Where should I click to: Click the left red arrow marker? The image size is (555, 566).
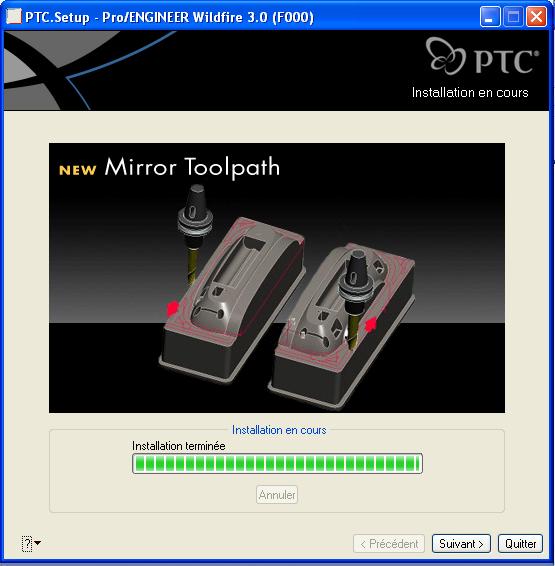pyautogui.click(x=172, y=308)
